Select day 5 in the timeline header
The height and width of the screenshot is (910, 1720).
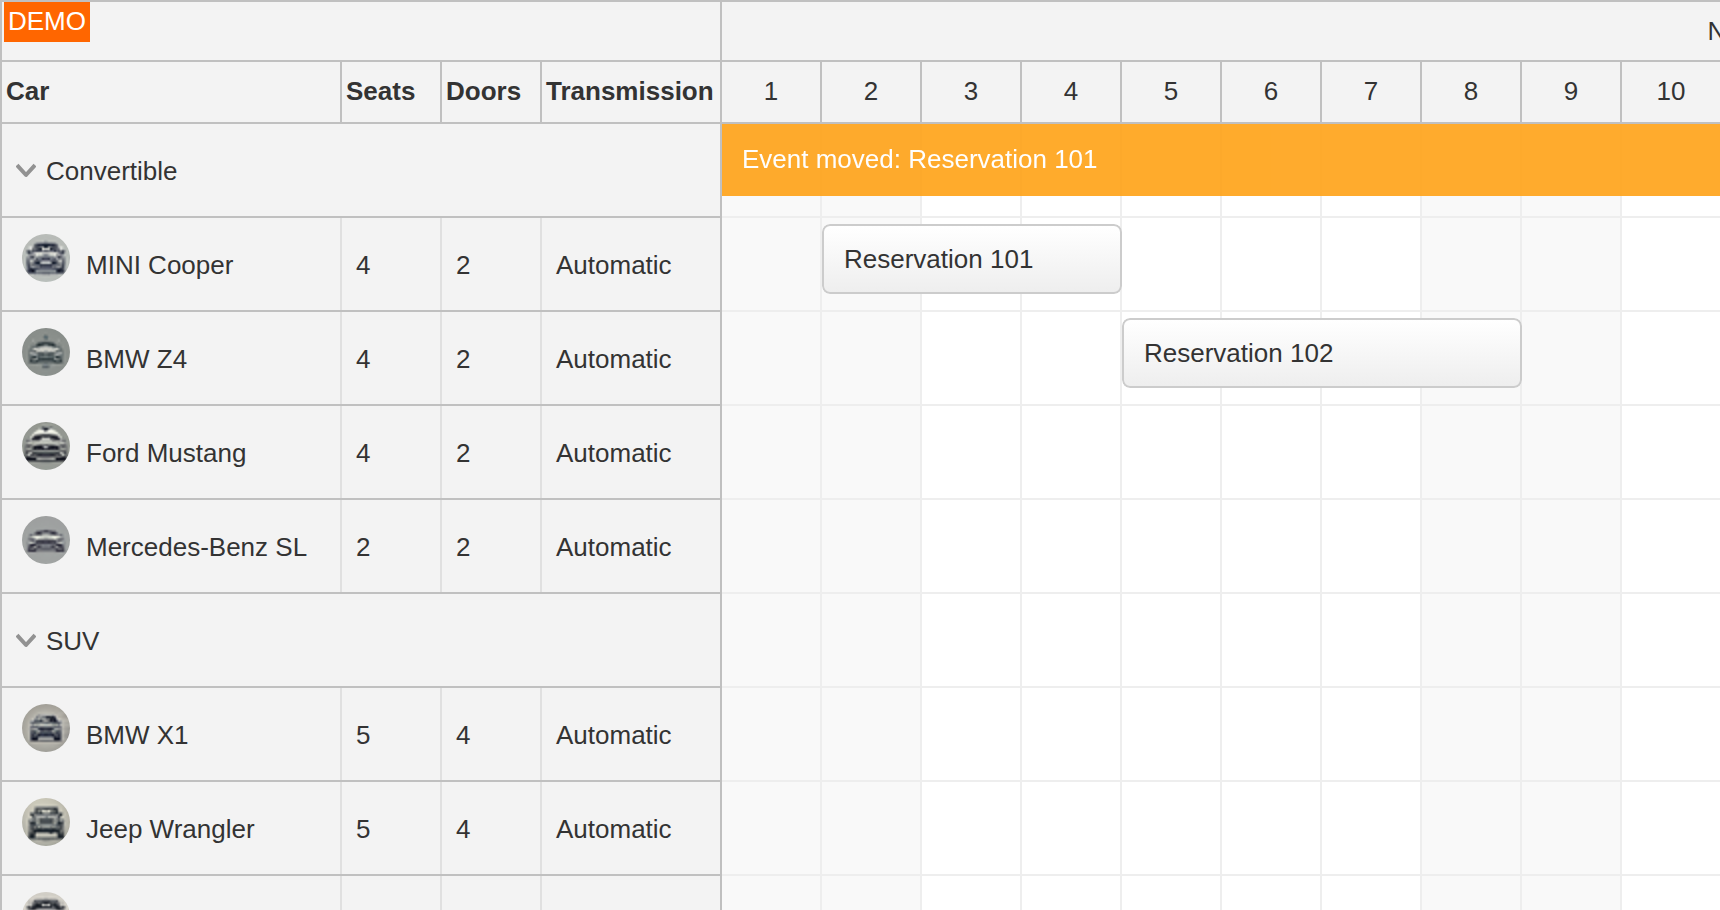click(x=1171, y=92)
